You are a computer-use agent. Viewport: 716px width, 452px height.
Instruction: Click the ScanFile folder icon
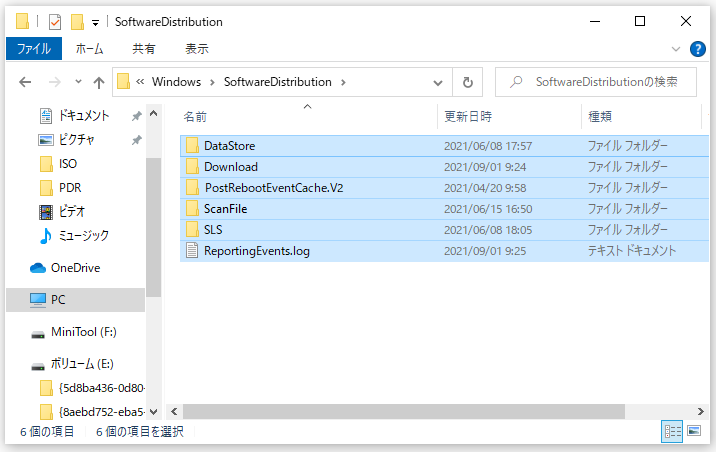192,209
